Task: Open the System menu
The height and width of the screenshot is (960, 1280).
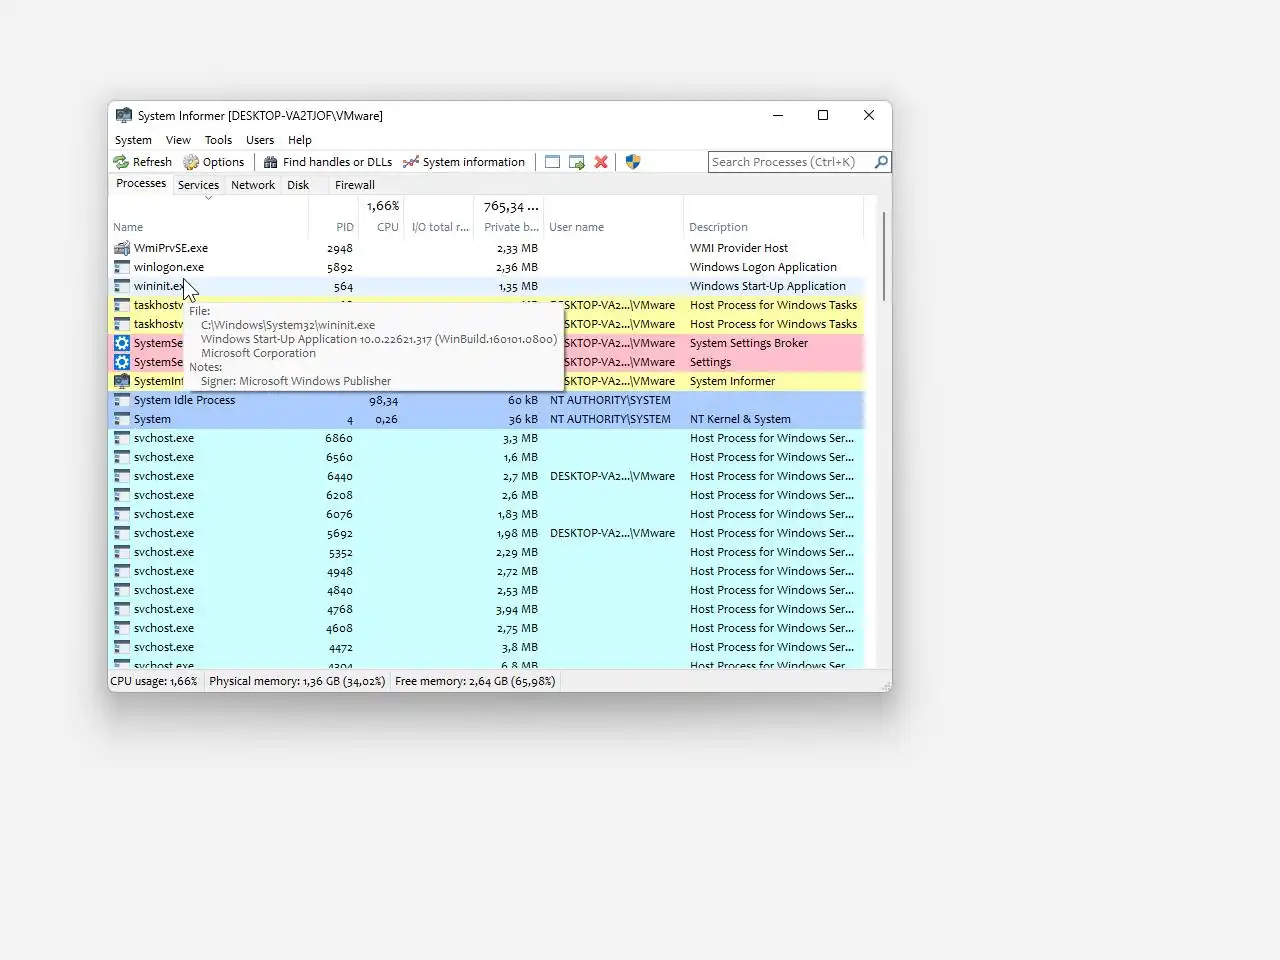Action: [x=133, y=140]
